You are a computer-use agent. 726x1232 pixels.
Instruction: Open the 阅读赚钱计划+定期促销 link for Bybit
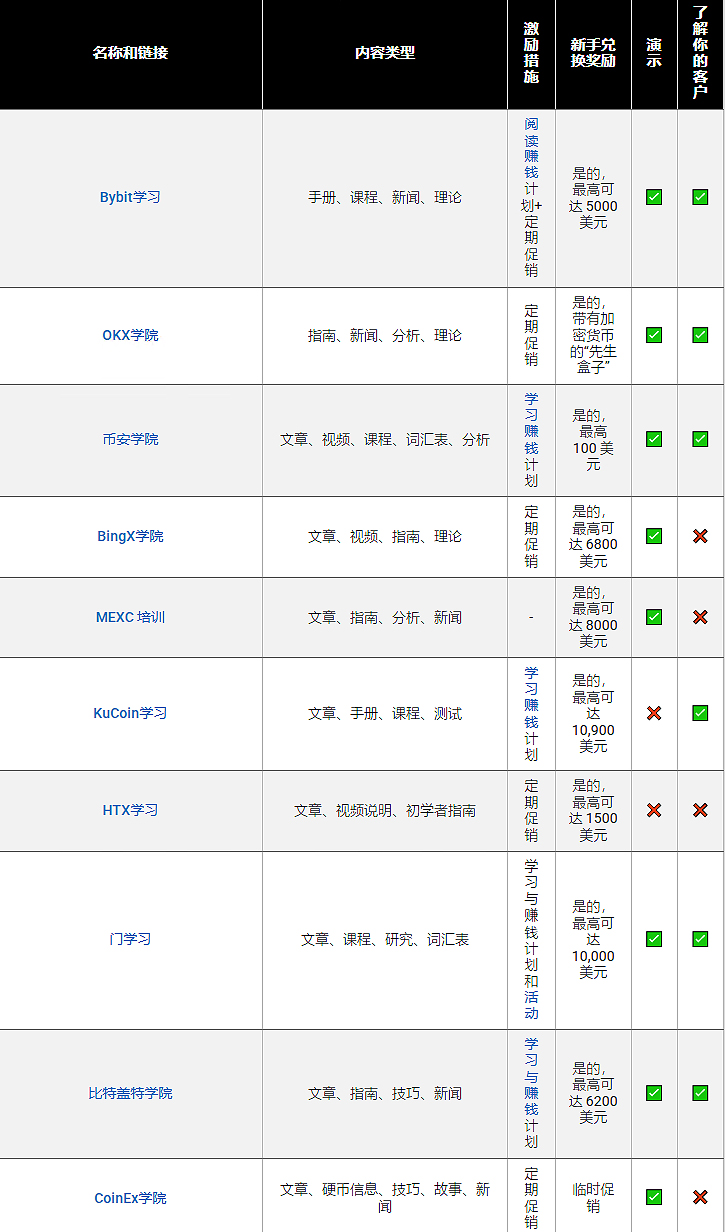click(x=531, y=197)
